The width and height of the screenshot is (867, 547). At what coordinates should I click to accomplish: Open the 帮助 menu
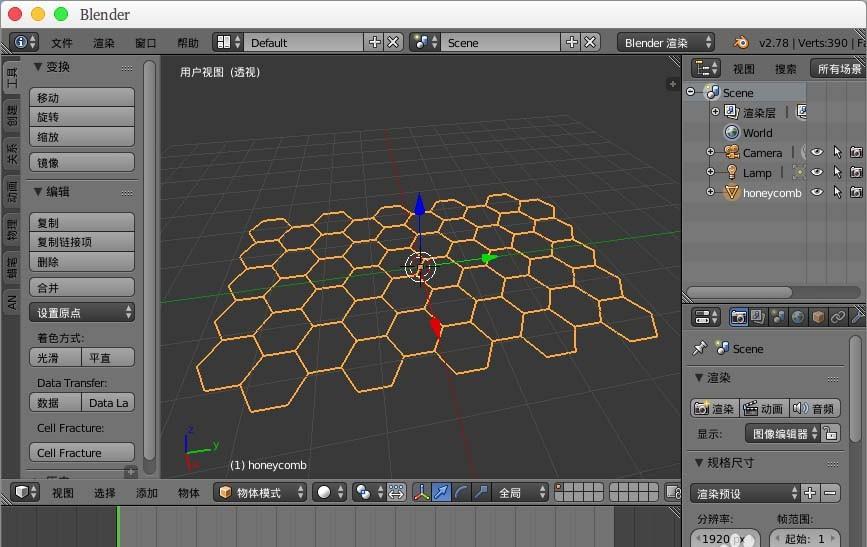187,43
